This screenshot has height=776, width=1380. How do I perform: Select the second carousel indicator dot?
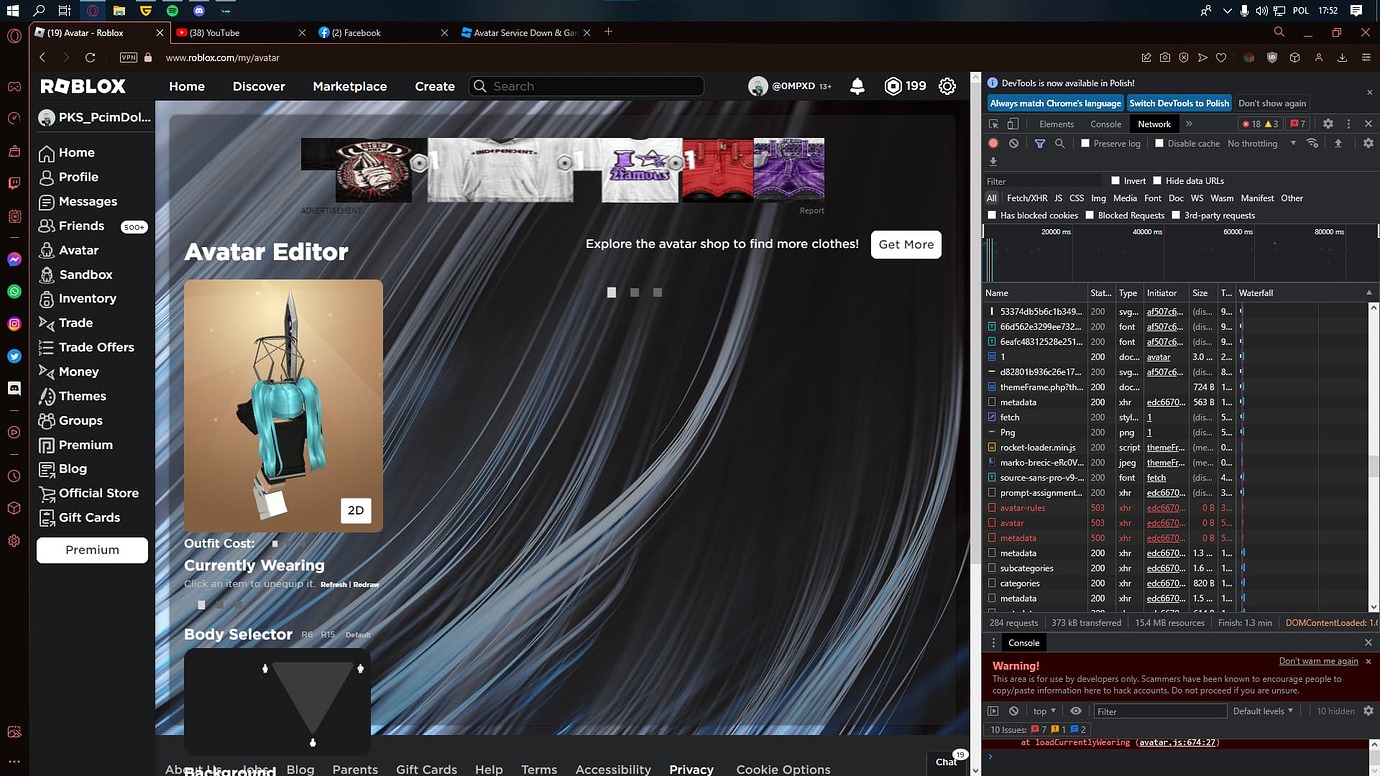634,292
